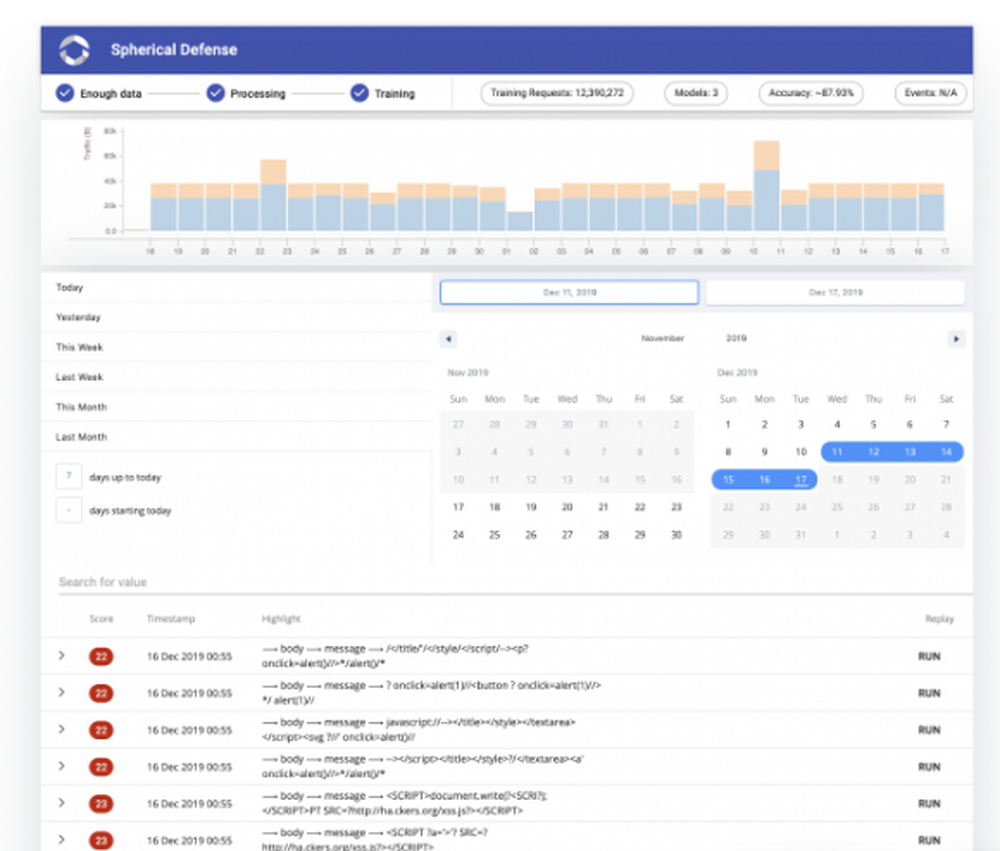The image size is (1000, 851).
Task: Click the days up to today number field
Action: (69, 476)
